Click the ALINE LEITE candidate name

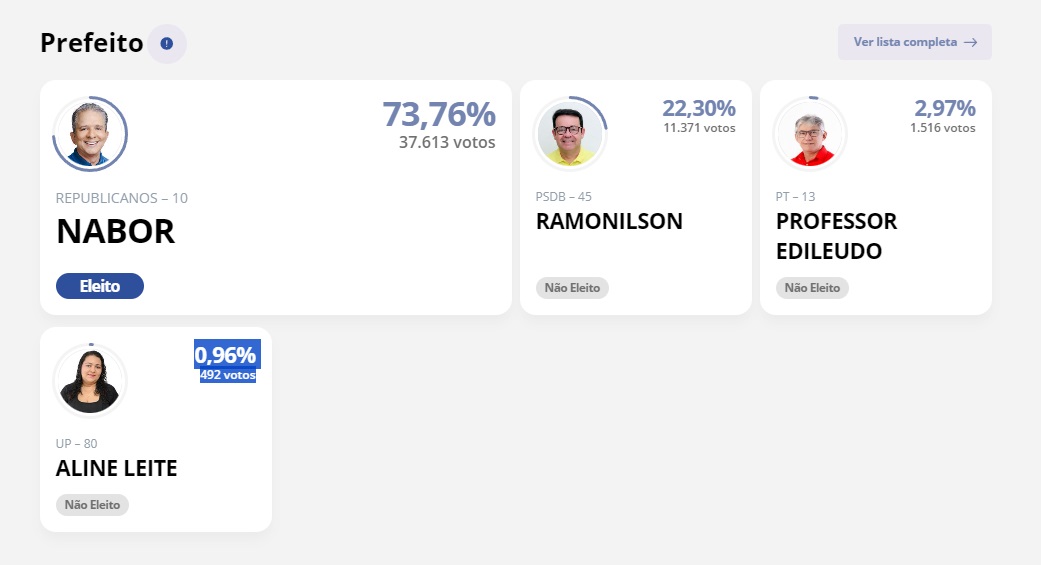click(116, 468)
